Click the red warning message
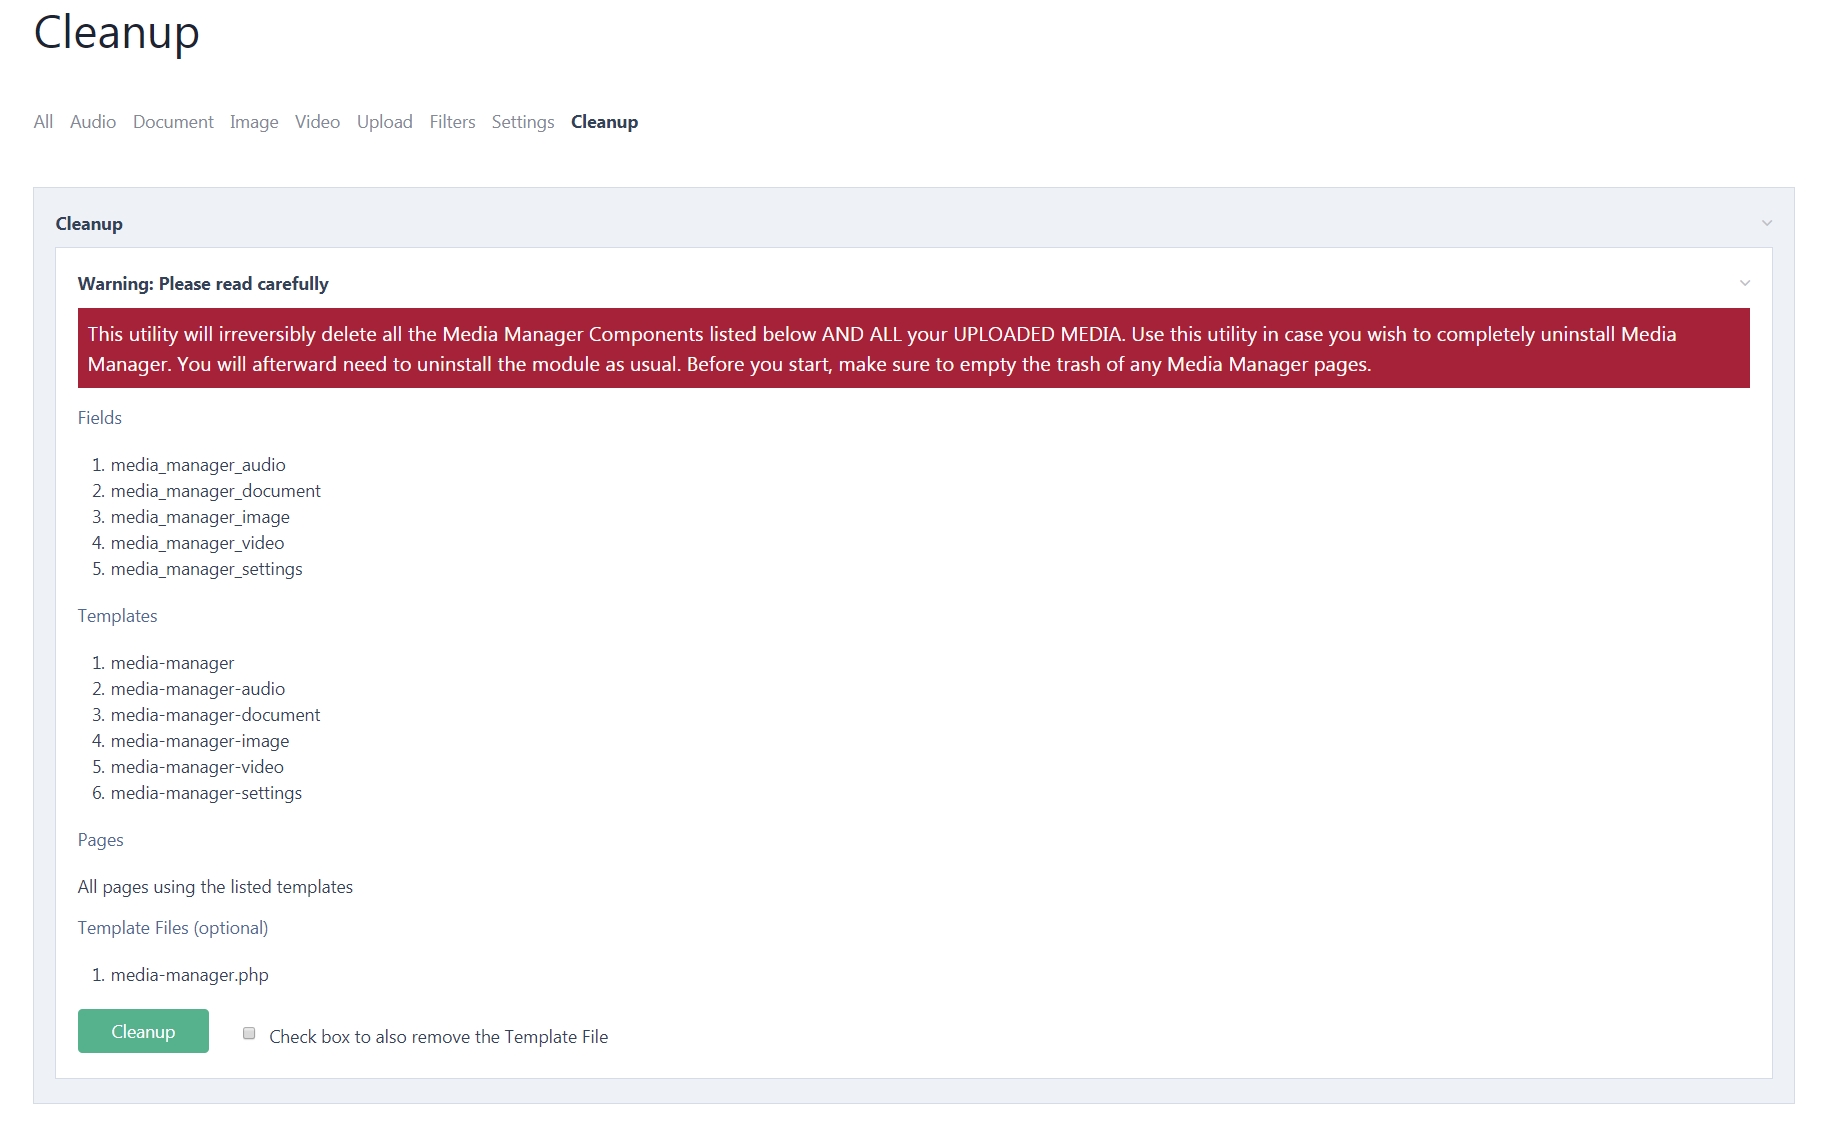Viewport: 1836px width, 1140px height. tap(914, 348)
